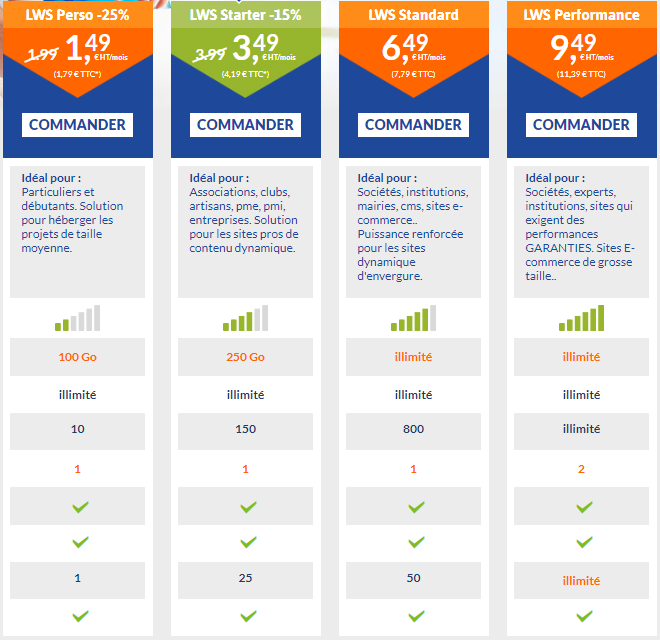Click COMMANDER under LWS Standard
Screen dimensions: 660x640
click(413, 125)
